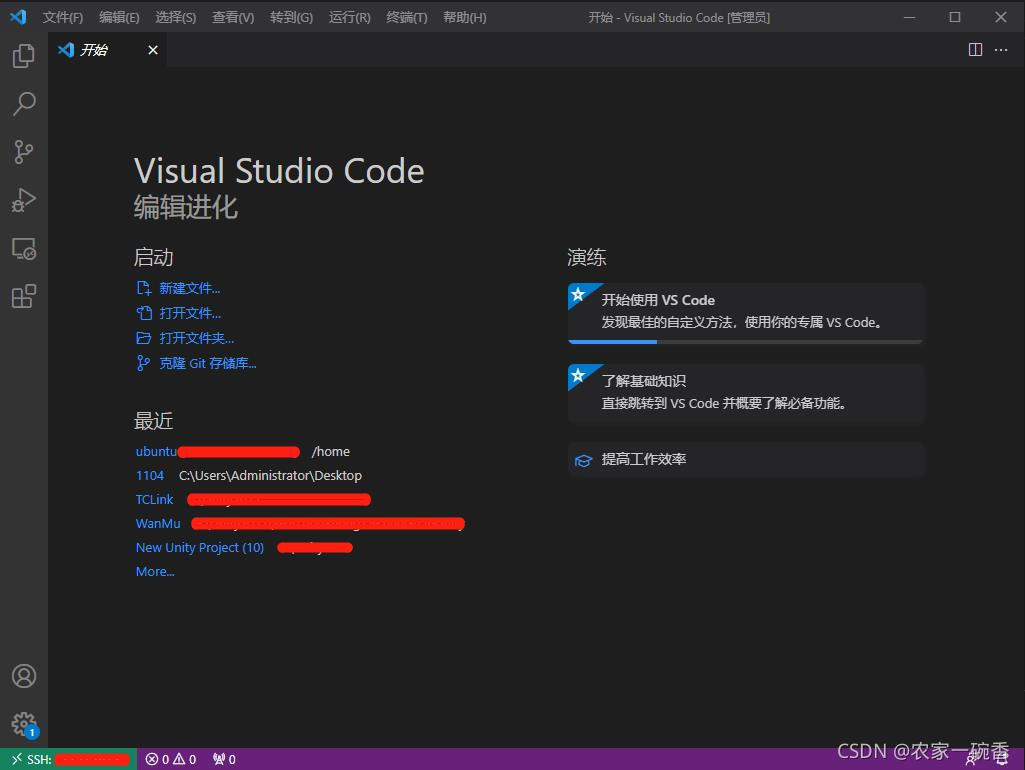Open 编辑(E) menu
Viewport: 1025px width, 770px height.
tap(119, 18)
